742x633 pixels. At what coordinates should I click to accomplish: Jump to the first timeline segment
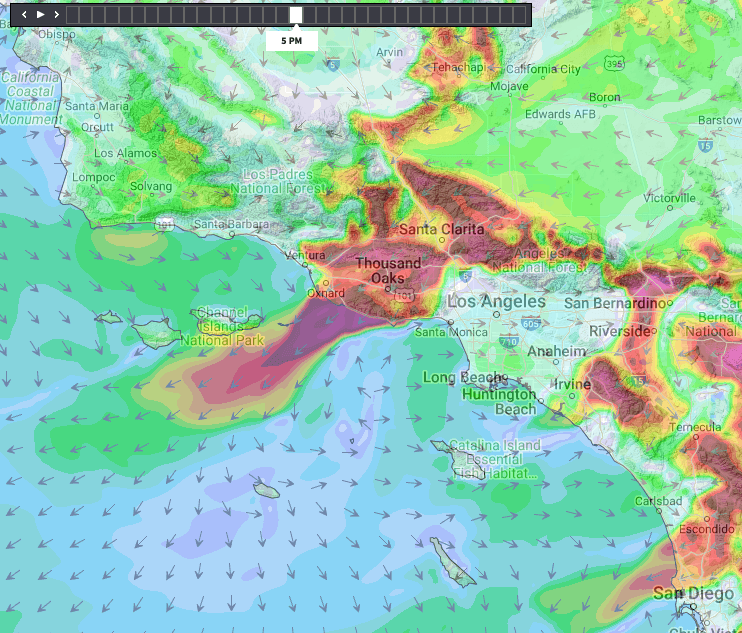(x=73, y=15)
